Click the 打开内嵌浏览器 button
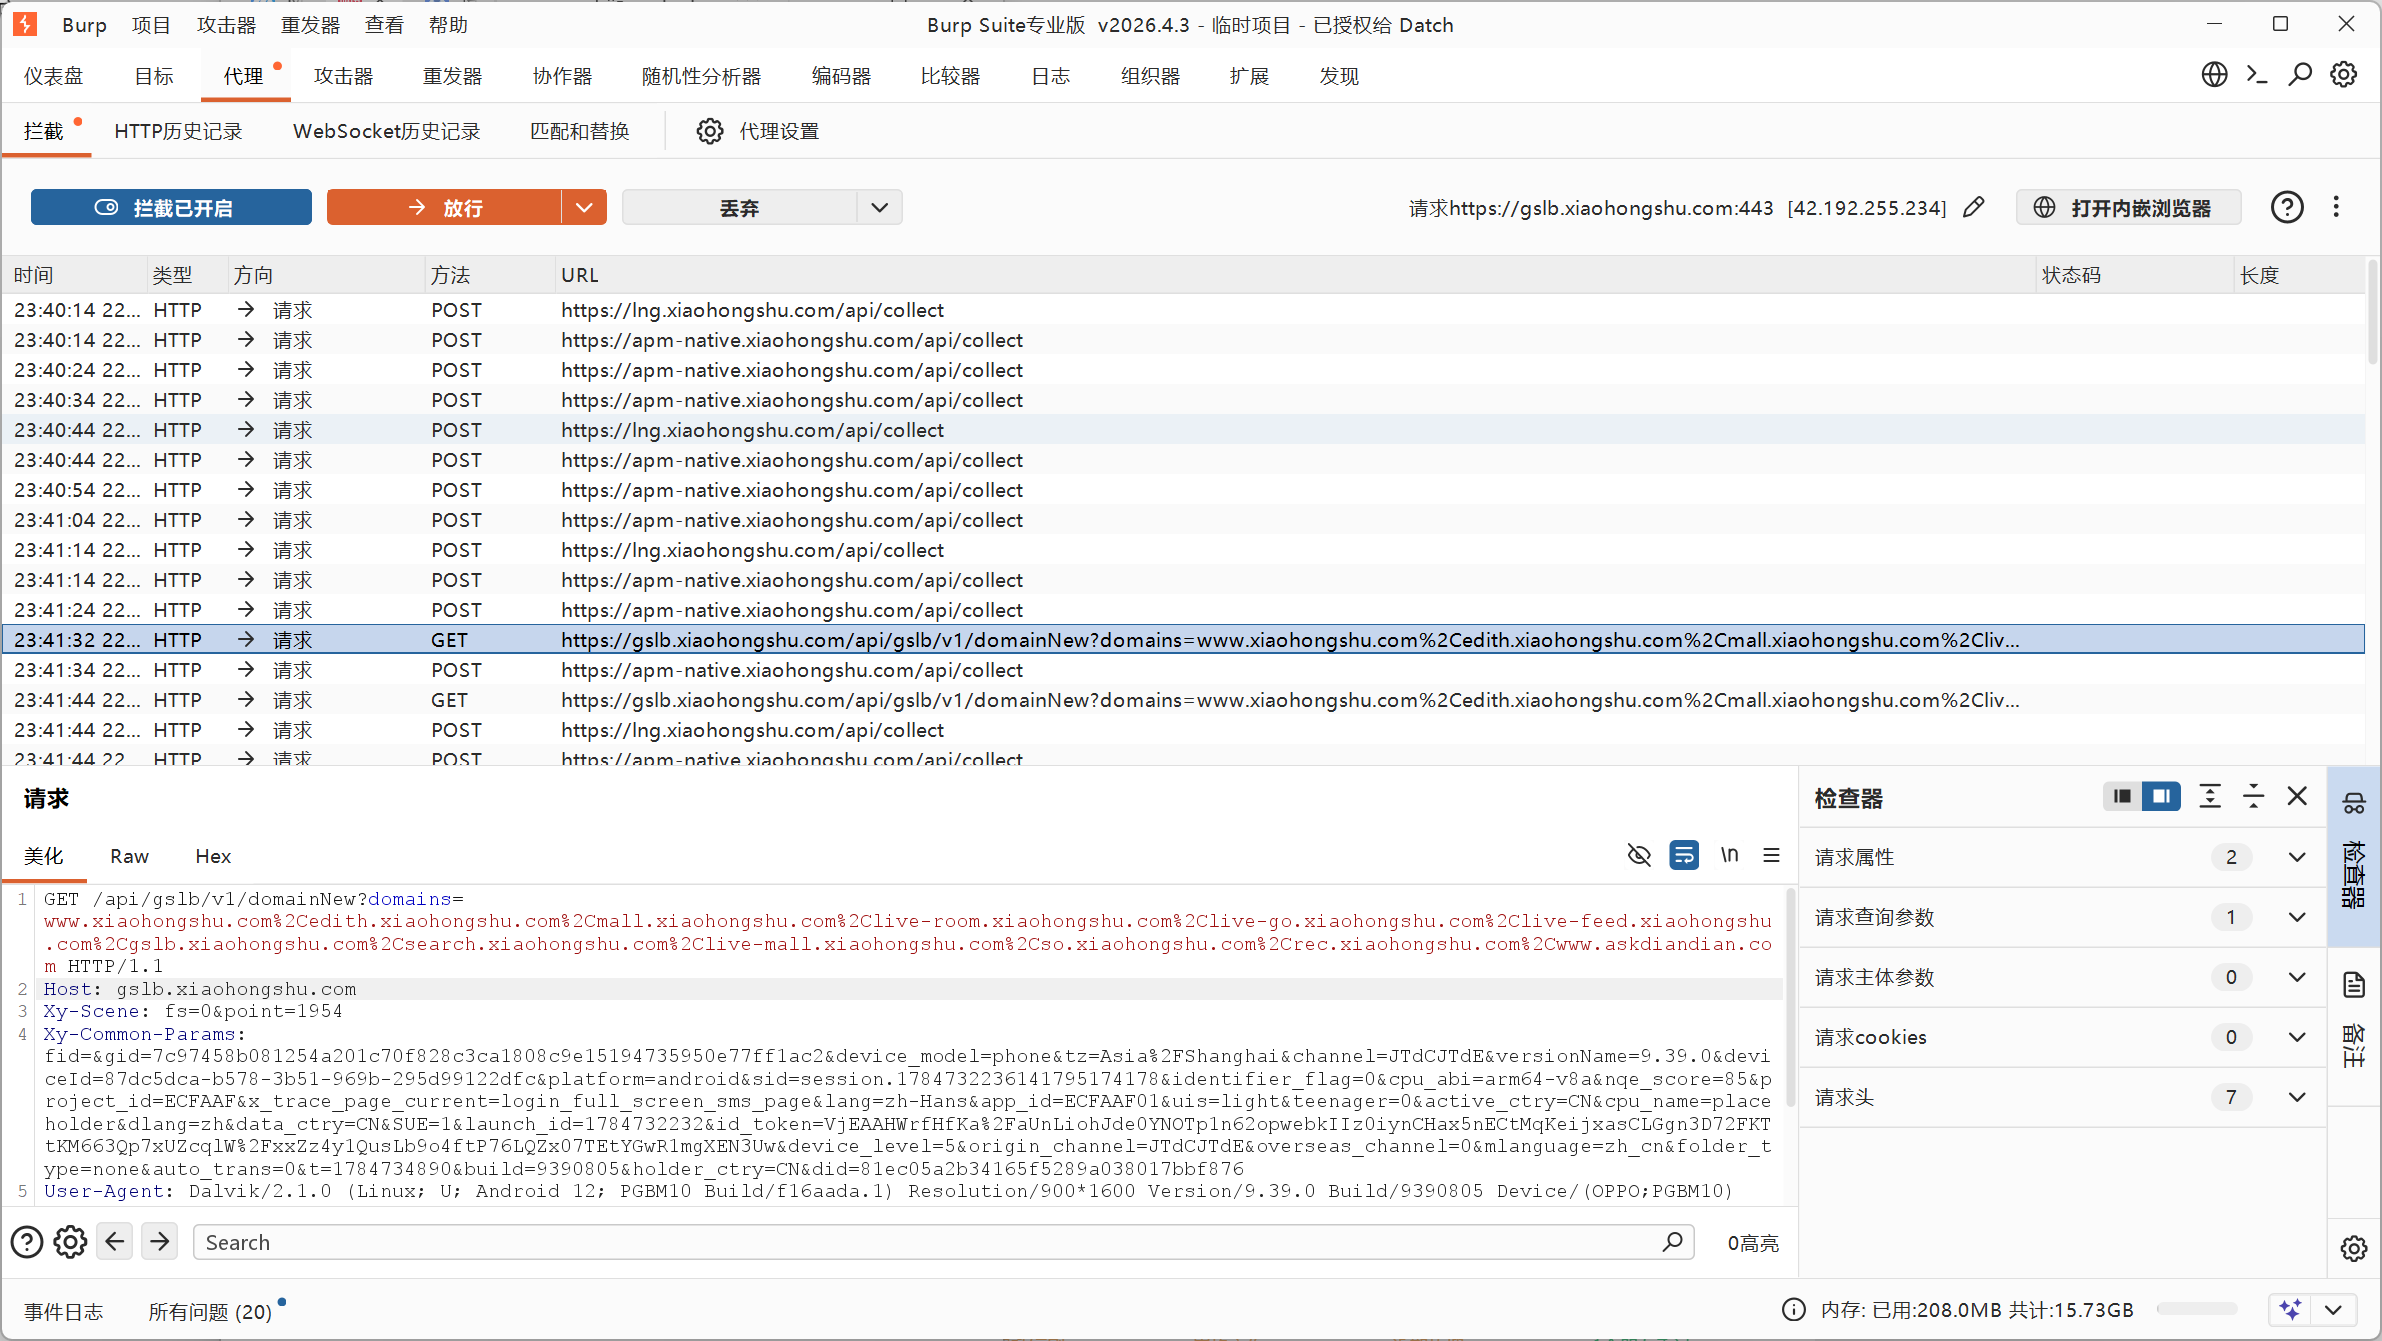 tap(2128, 207)
